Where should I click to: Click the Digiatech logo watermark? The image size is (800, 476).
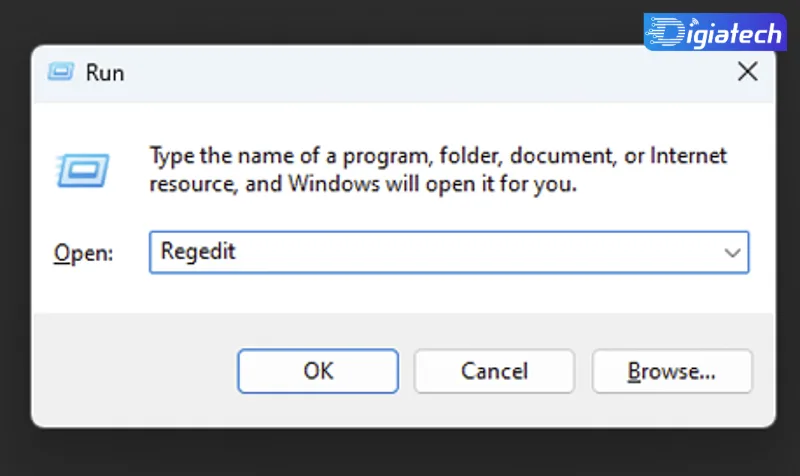tap(715, 32)
